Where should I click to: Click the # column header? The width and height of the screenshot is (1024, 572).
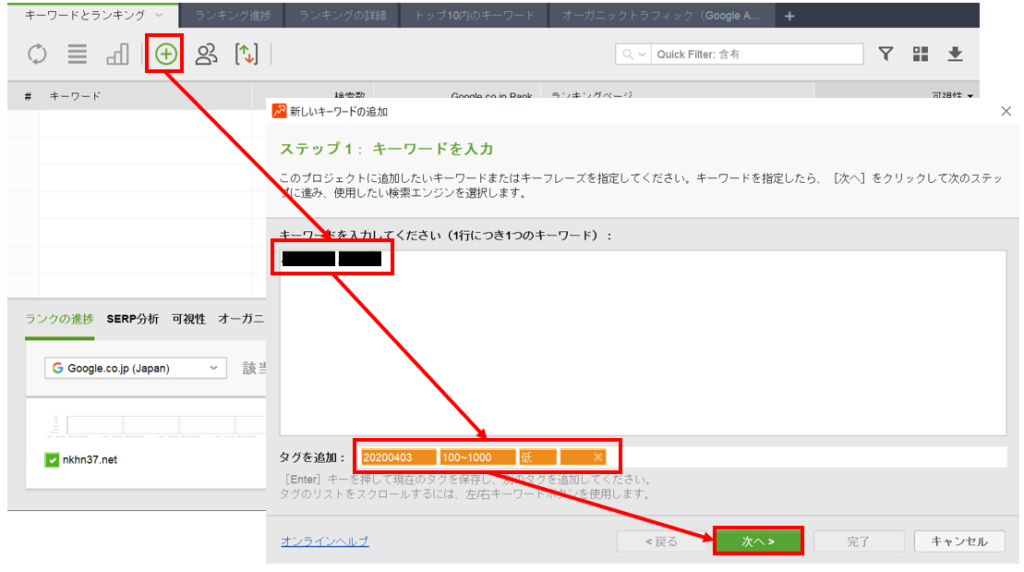(x=28, y=96)
